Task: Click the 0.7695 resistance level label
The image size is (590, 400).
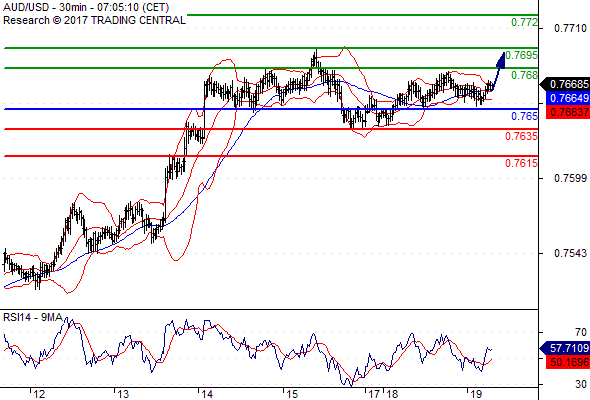Action: click(x=521, y=55)
